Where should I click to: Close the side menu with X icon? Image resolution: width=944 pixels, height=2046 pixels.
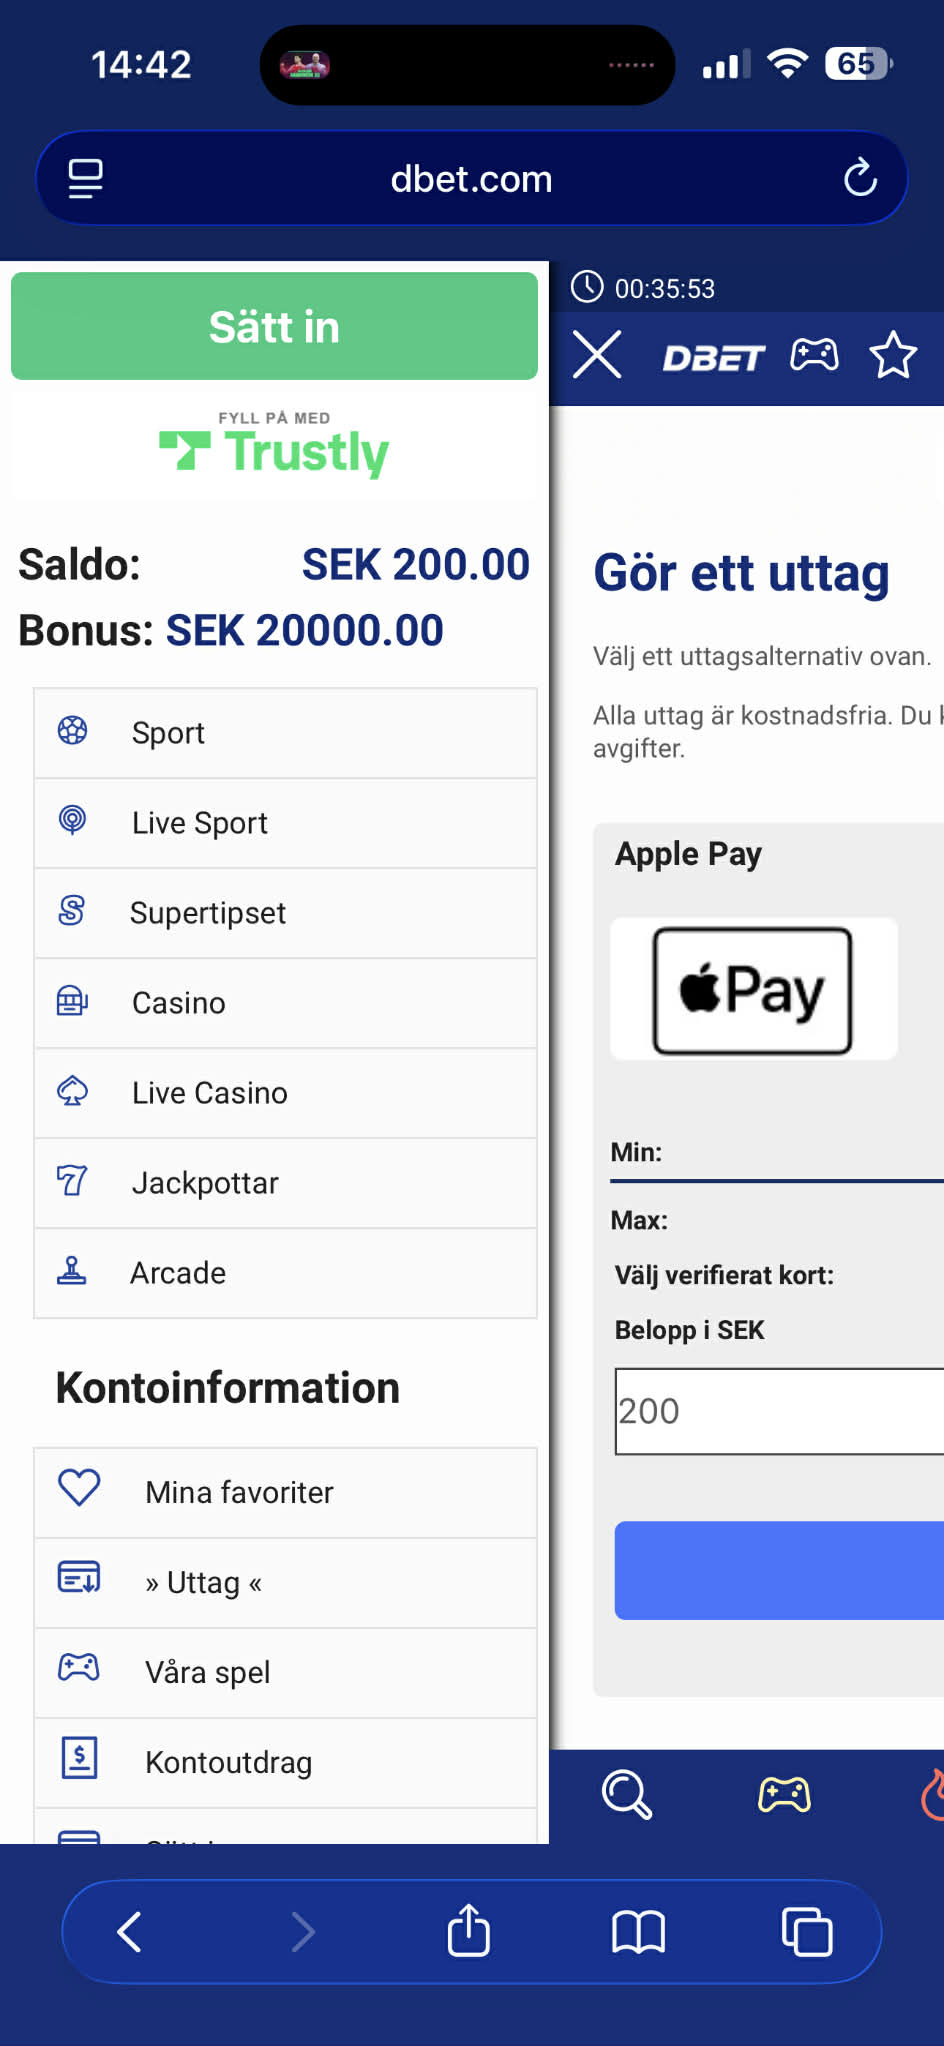coord(597,355)
